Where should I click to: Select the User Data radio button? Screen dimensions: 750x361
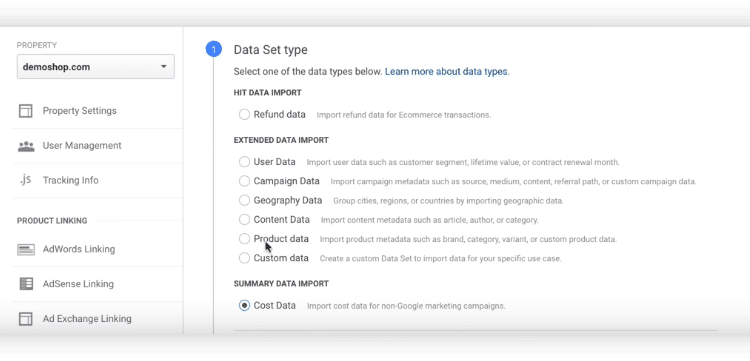[244, 162]
